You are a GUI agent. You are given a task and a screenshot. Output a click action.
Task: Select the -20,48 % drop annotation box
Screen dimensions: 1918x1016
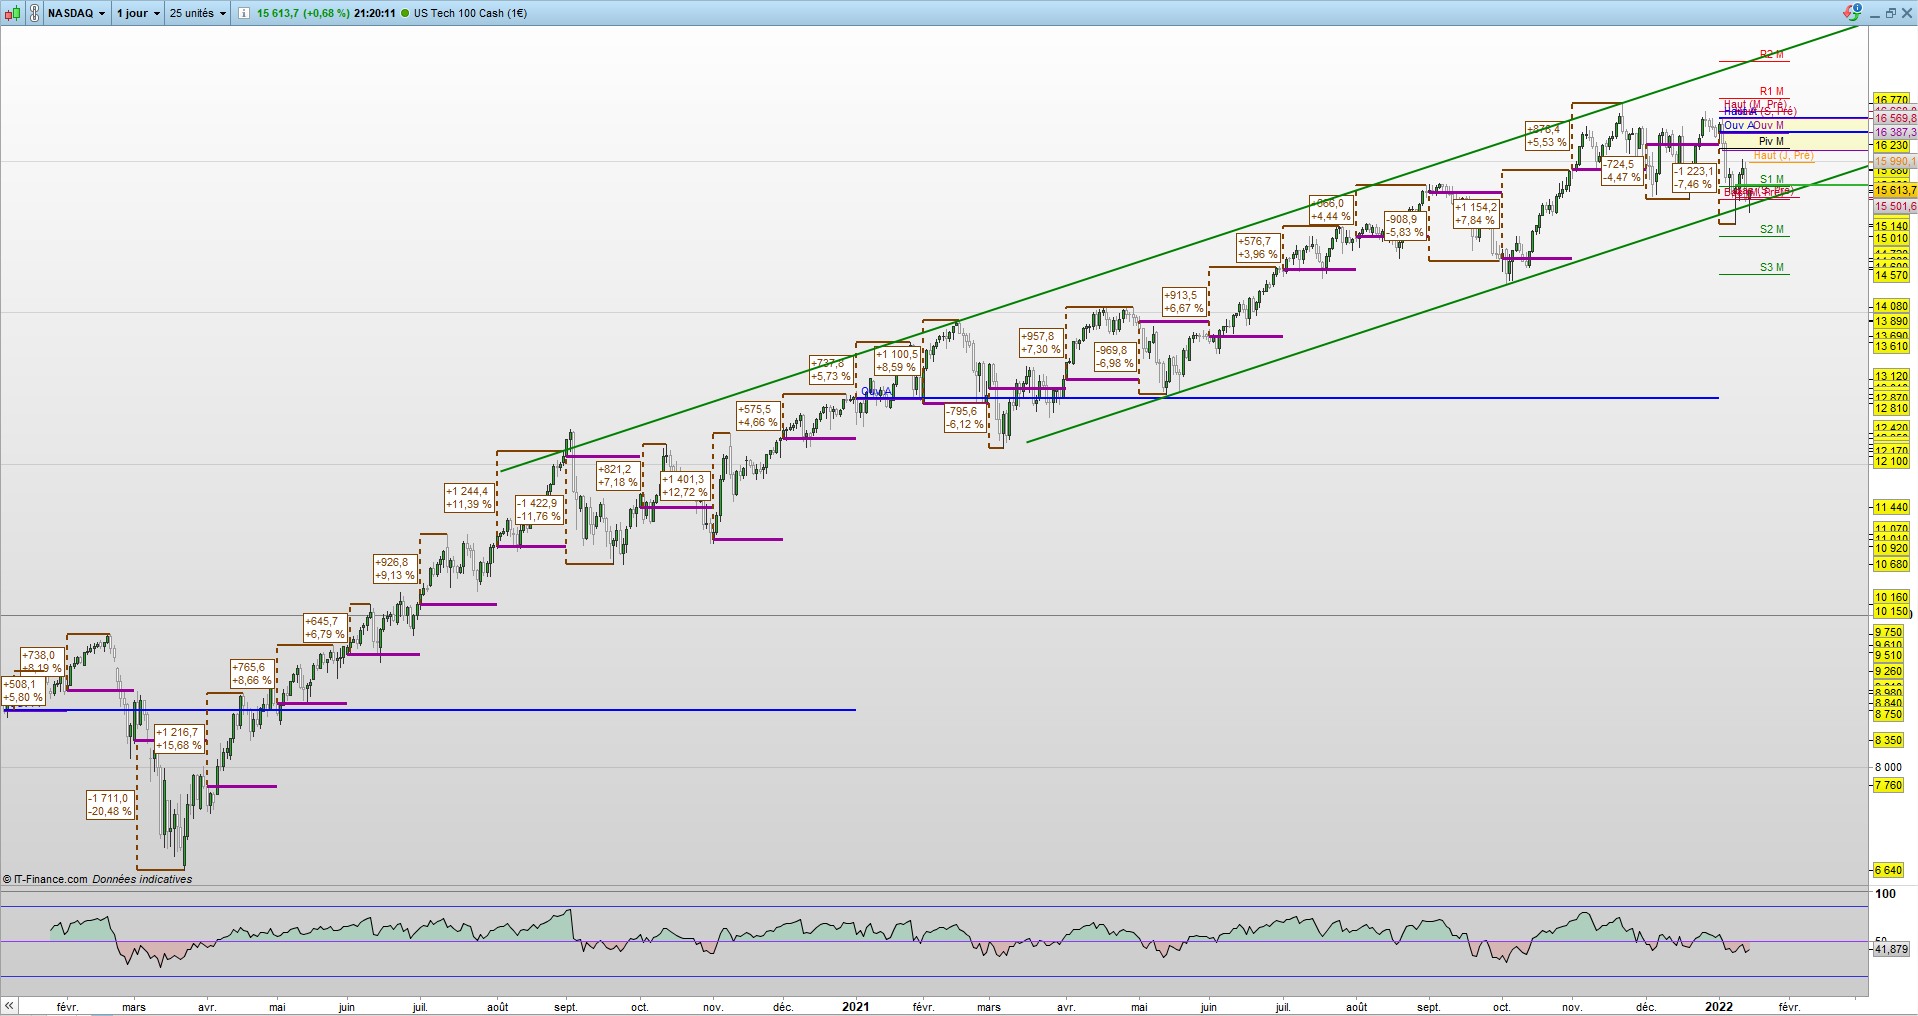pos(109,805)
